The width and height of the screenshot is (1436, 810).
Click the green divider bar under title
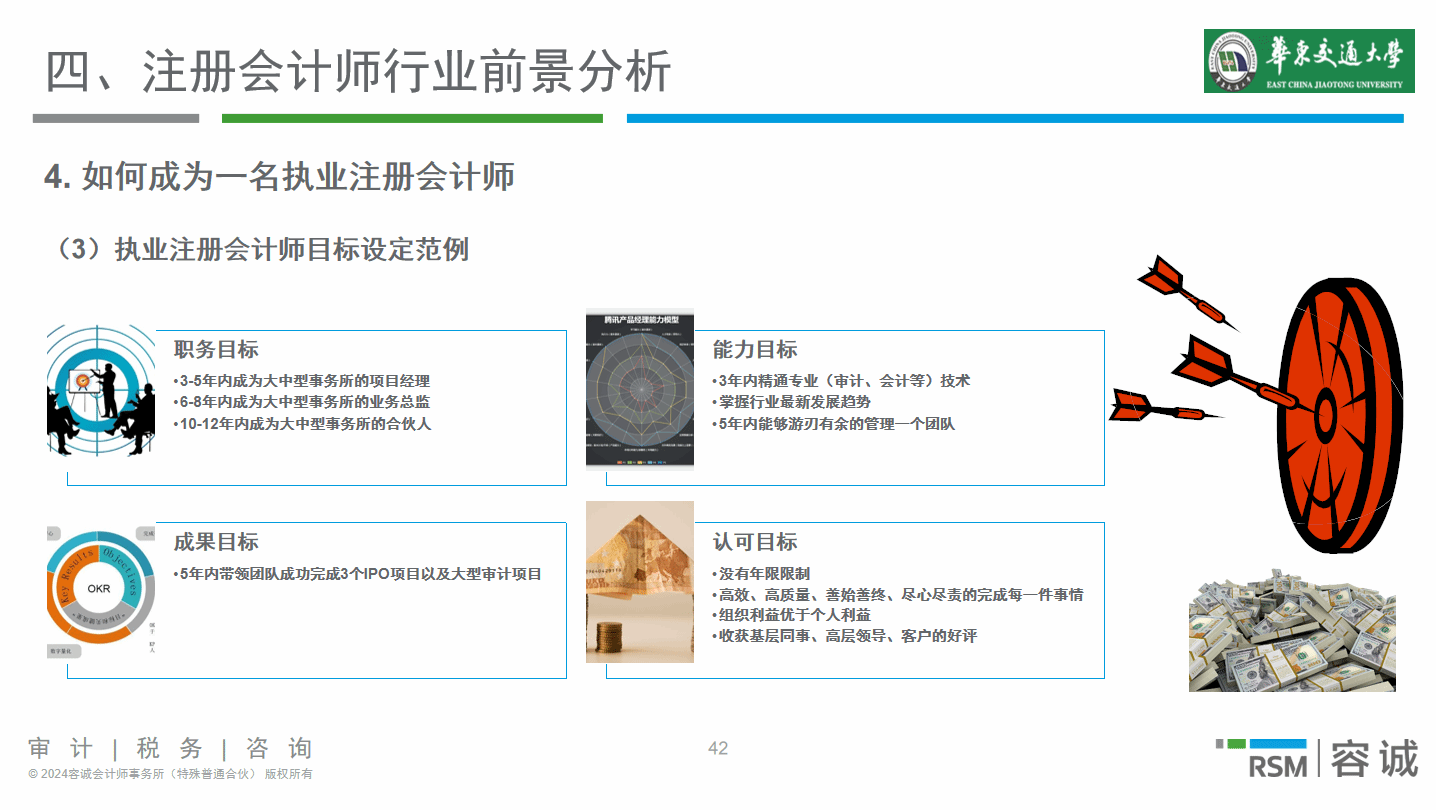(x=412, y=119)
